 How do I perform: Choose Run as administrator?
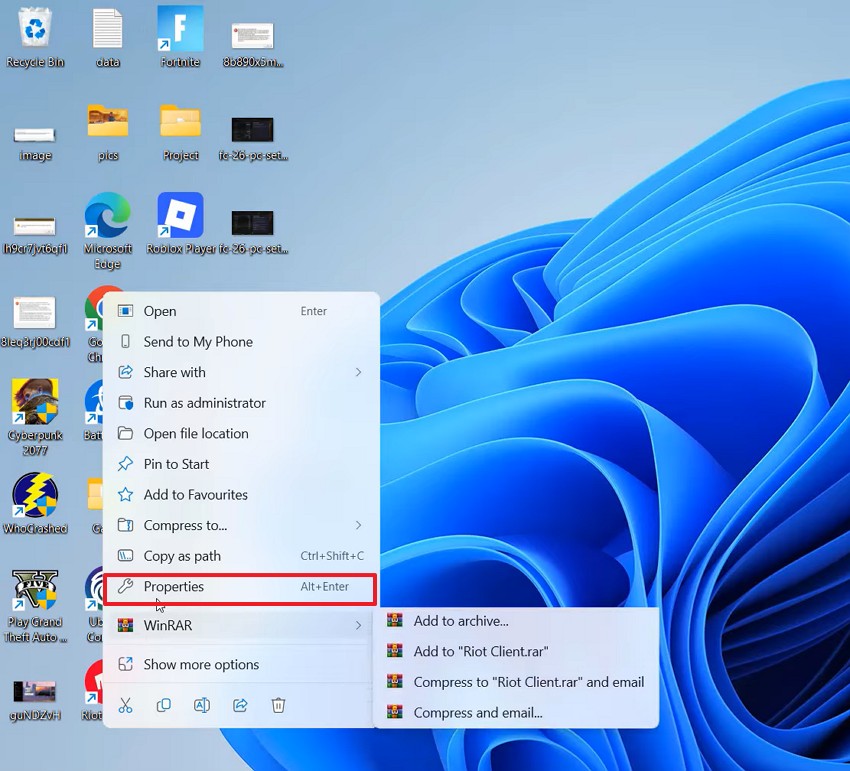pyautogui.click(x=203, y=403)
